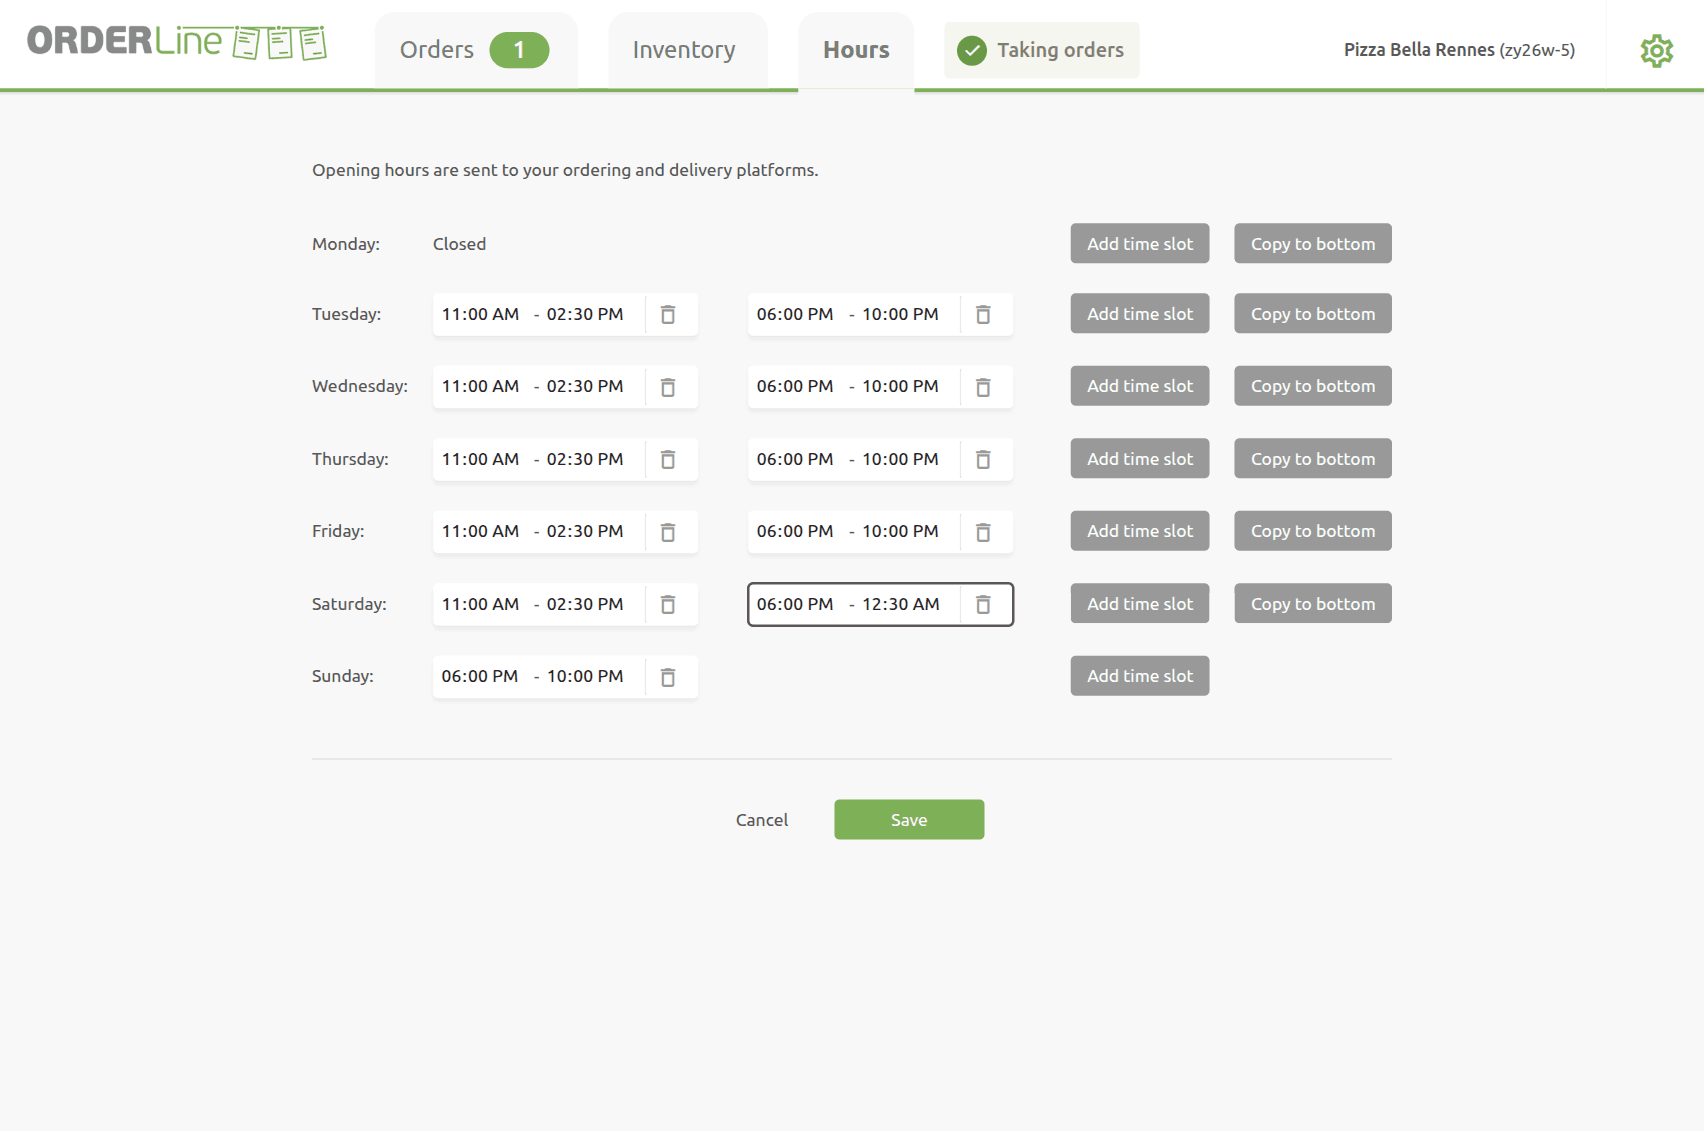Toggle the Taking orders status
1704x1131 pixels.
(x=1041, y=50)
